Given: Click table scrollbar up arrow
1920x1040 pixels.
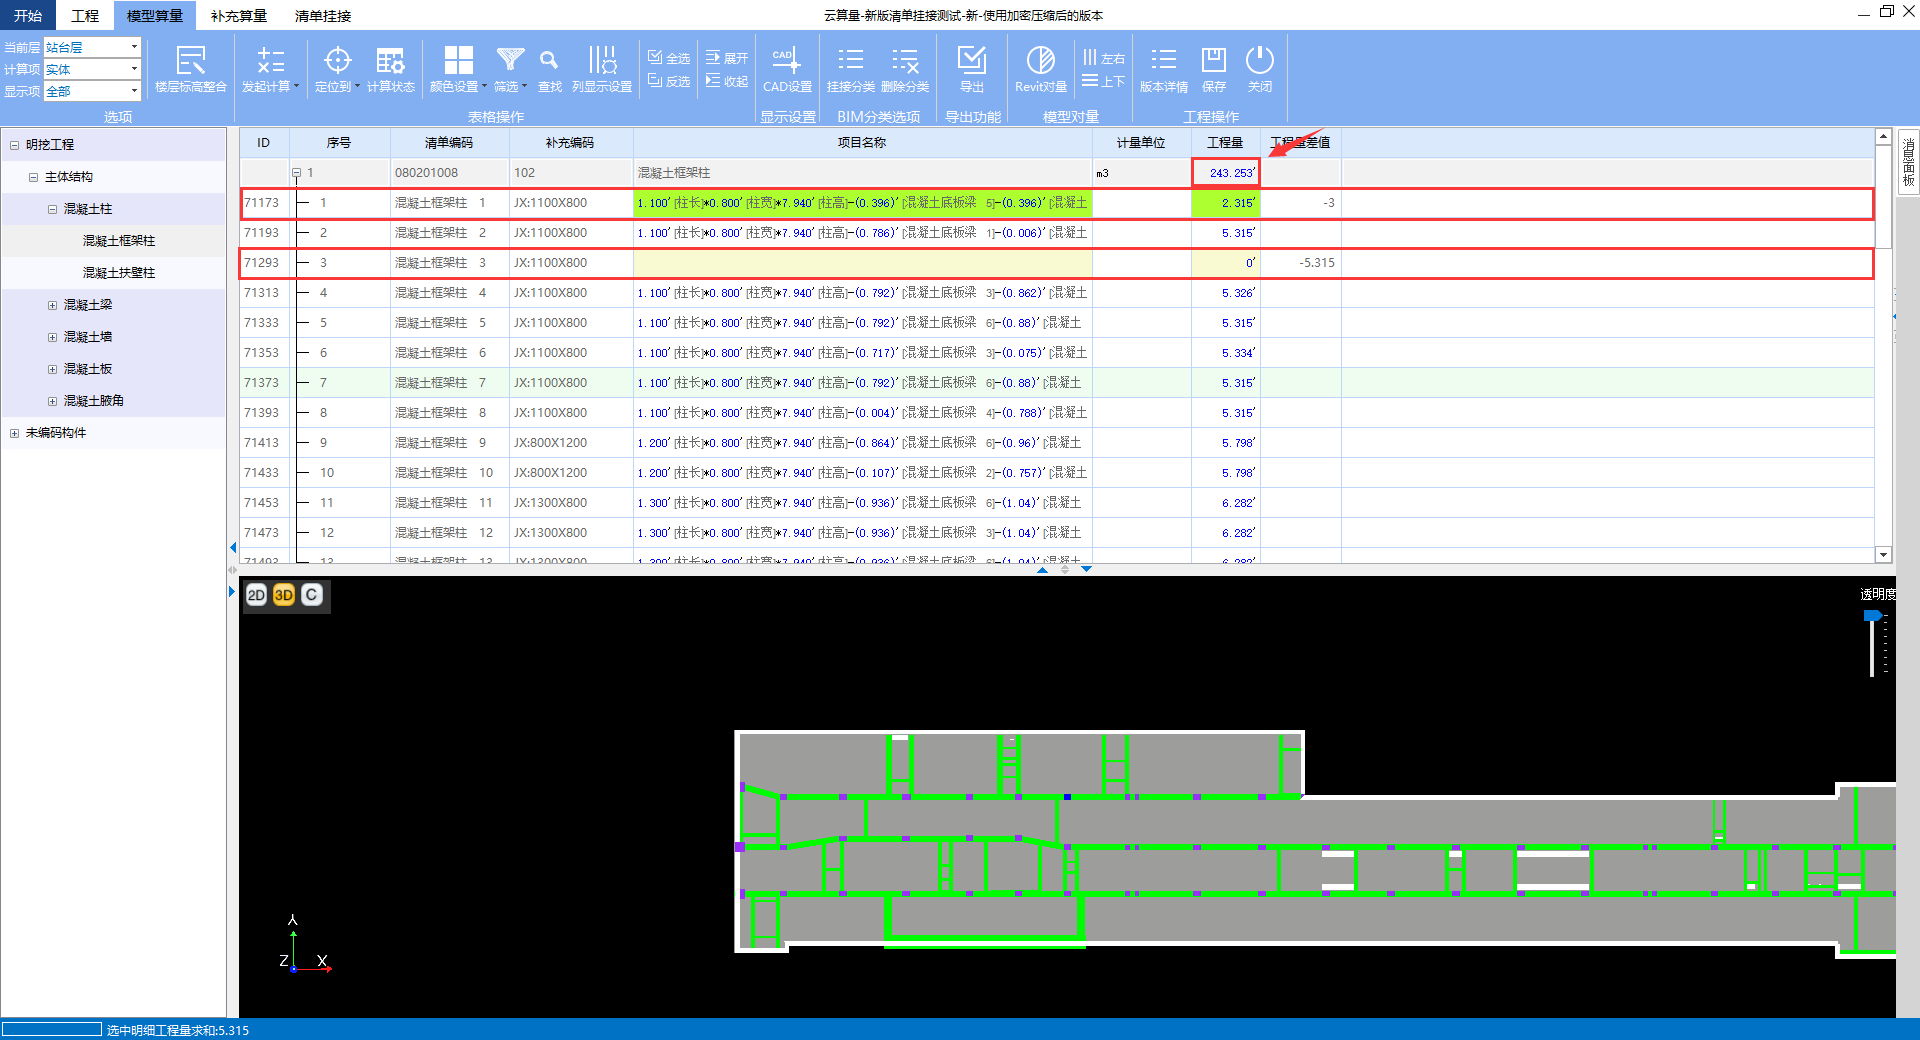Looking at the screenshot, I should [x=1883, y=137].
